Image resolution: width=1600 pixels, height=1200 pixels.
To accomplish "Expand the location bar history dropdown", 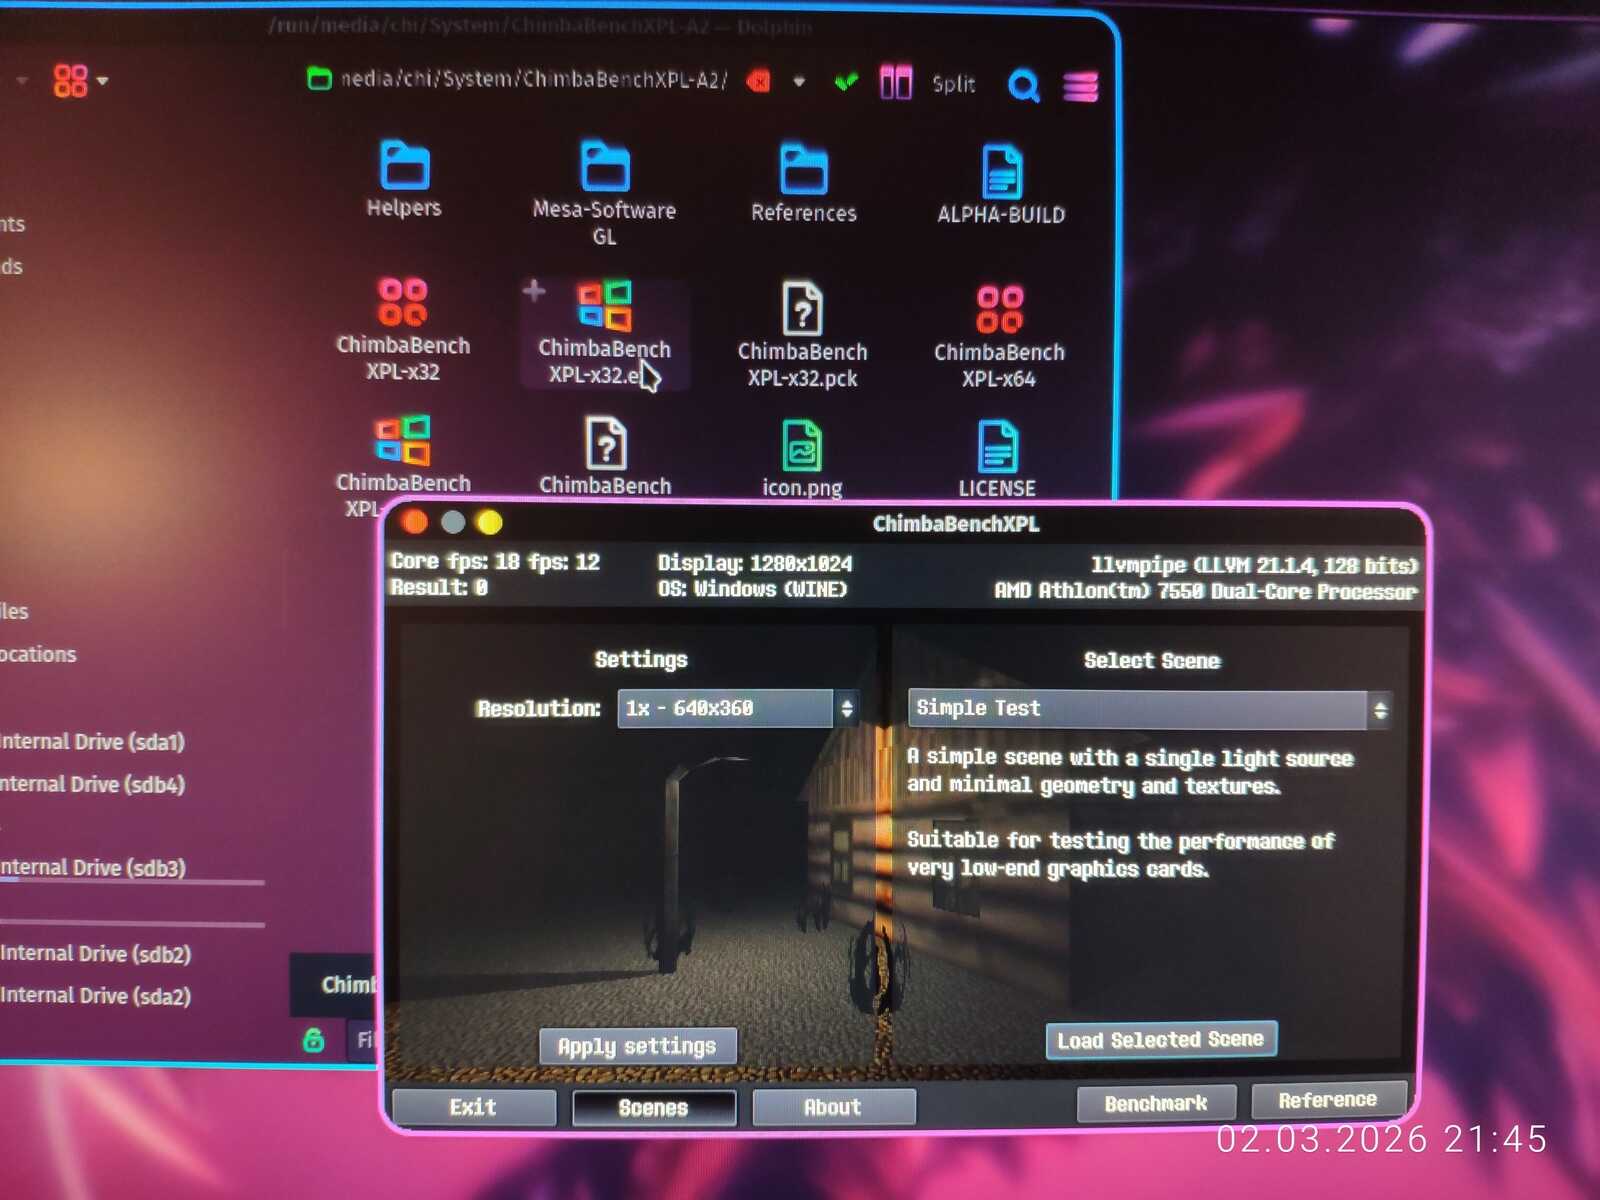I will pos(799,82).
